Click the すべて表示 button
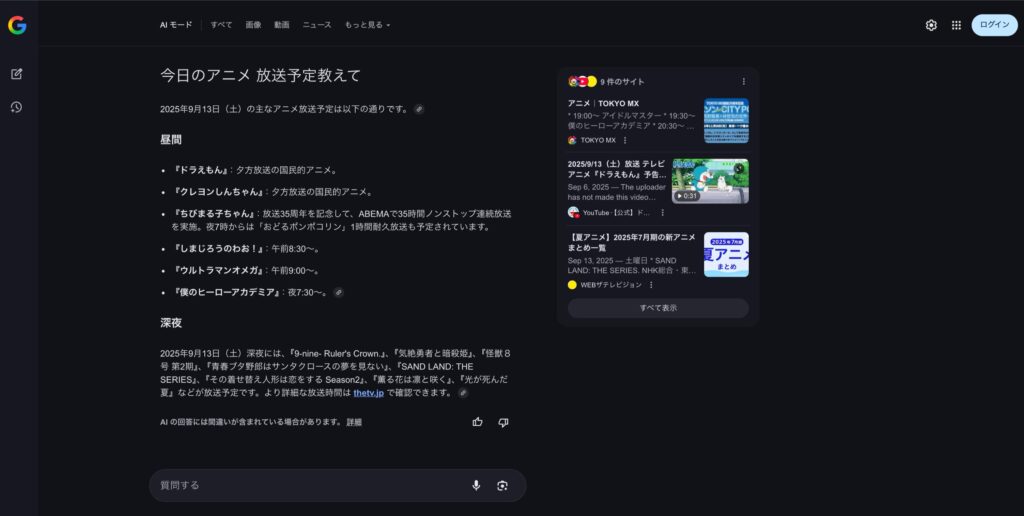This screenshot has height=516, width=1024. click(658, 308)
